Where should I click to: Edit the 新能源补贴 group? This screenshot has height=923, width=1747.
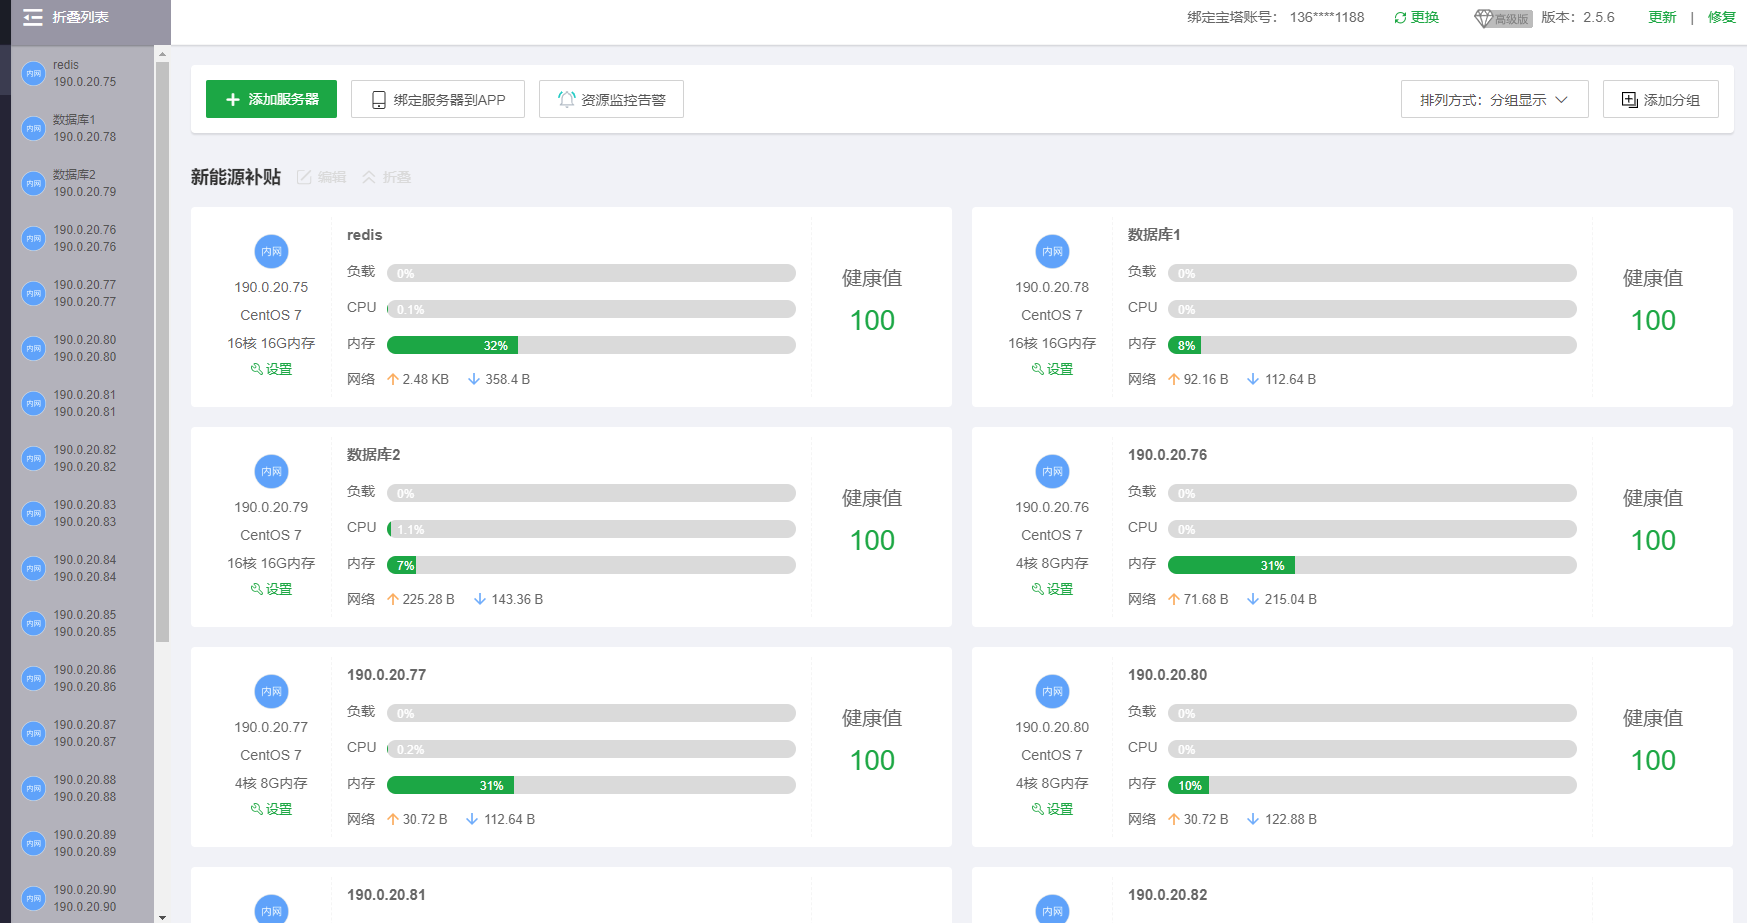[321, 177]
